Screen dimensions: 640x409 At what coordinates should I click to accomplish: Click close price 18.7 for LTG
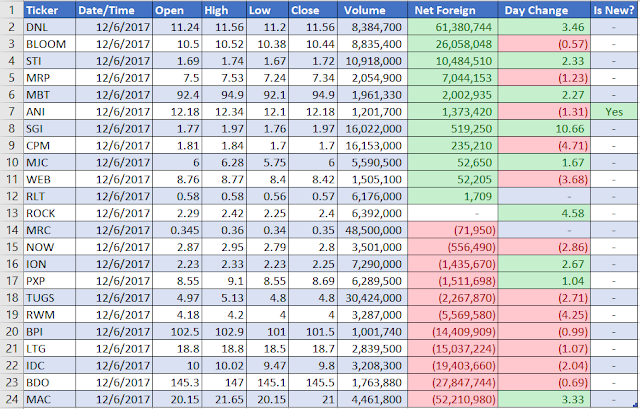pos(313,349)
